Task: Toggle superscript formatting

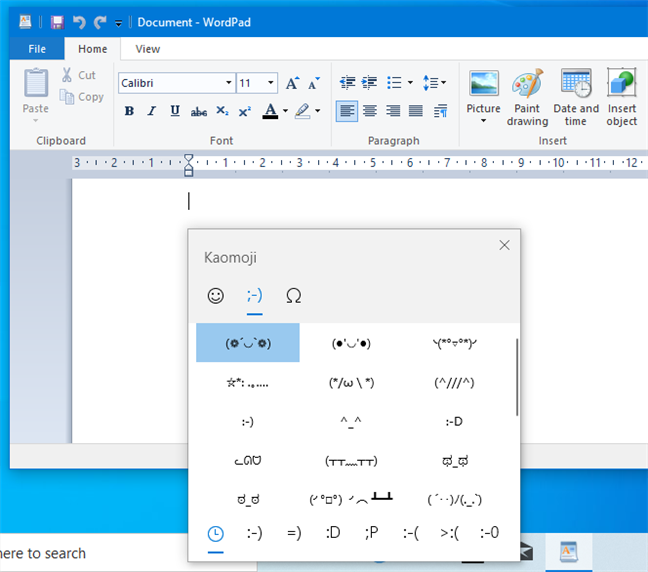Action: 245,111
